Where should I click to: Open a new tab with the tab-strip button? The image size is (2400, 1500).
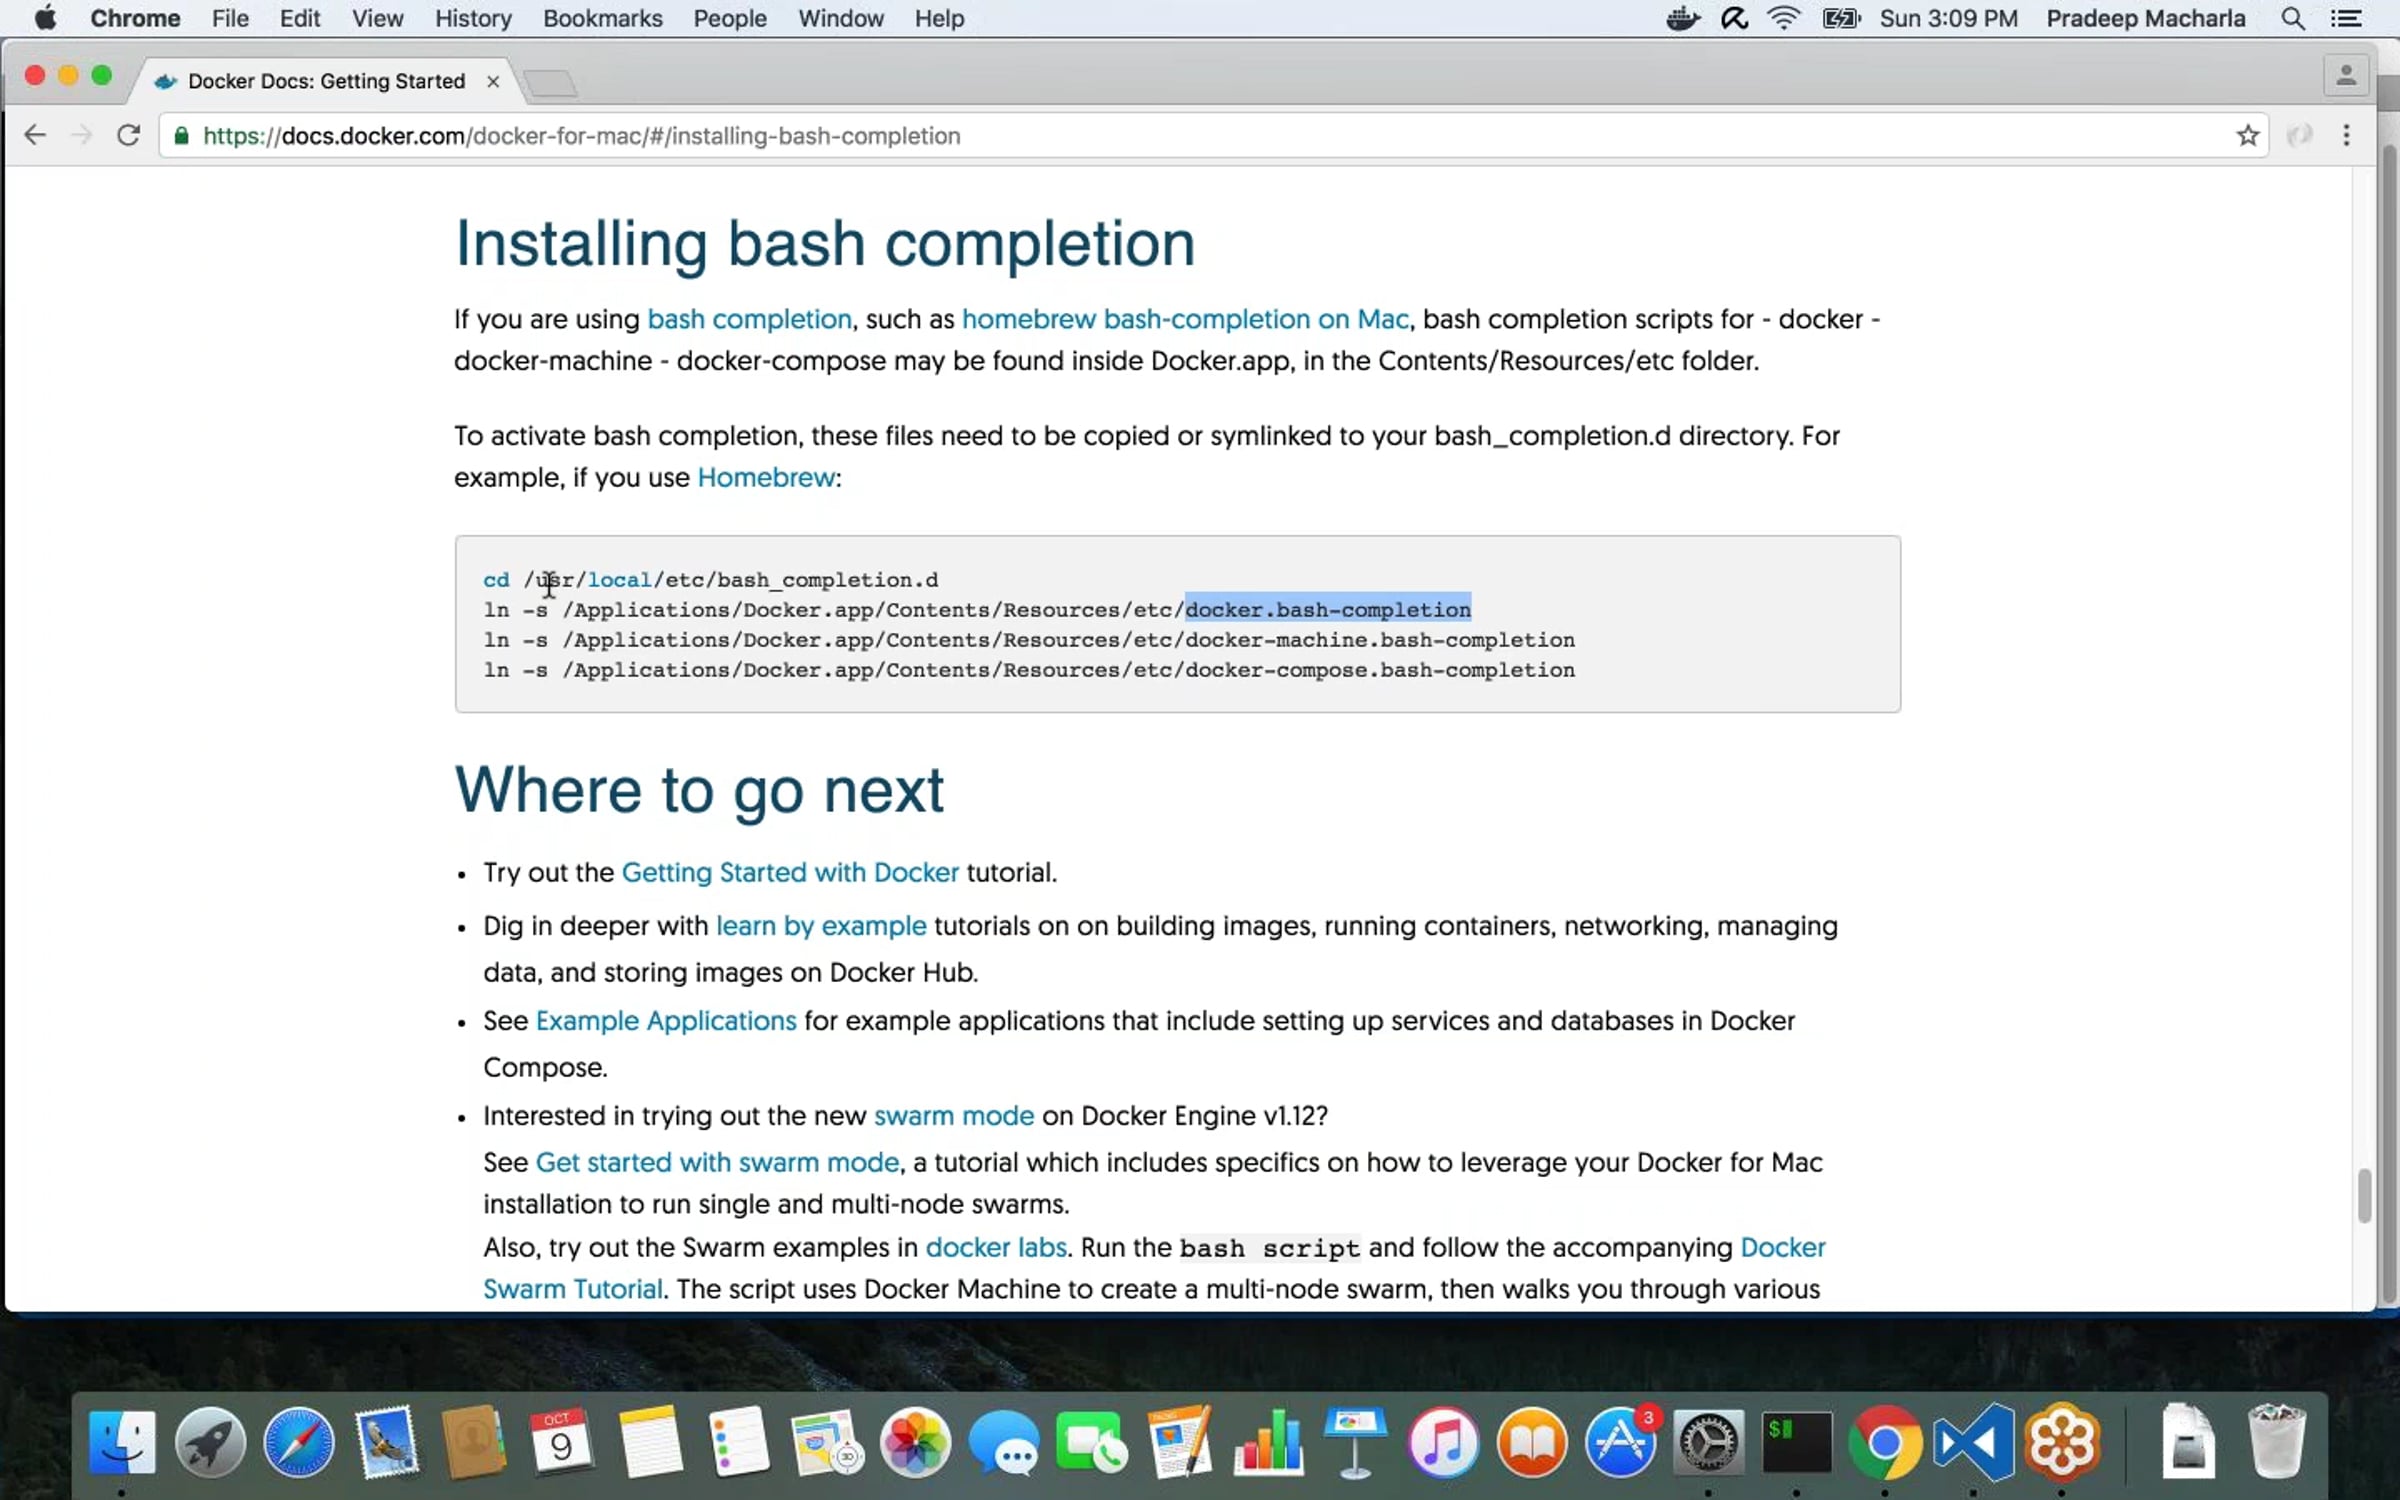[x=551, y=83]
